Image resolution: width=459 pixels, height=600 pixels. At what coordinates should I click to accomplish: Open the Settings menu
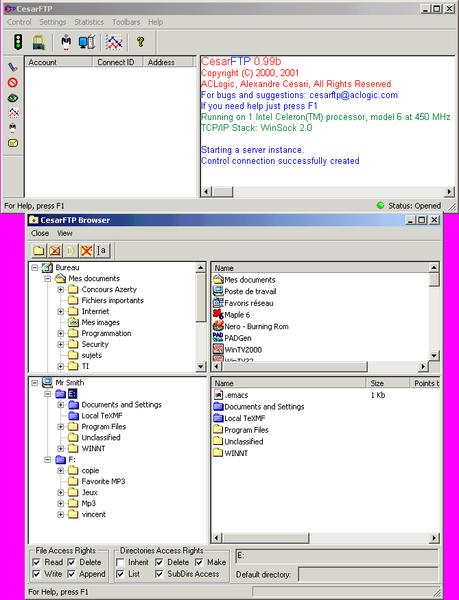53,22
